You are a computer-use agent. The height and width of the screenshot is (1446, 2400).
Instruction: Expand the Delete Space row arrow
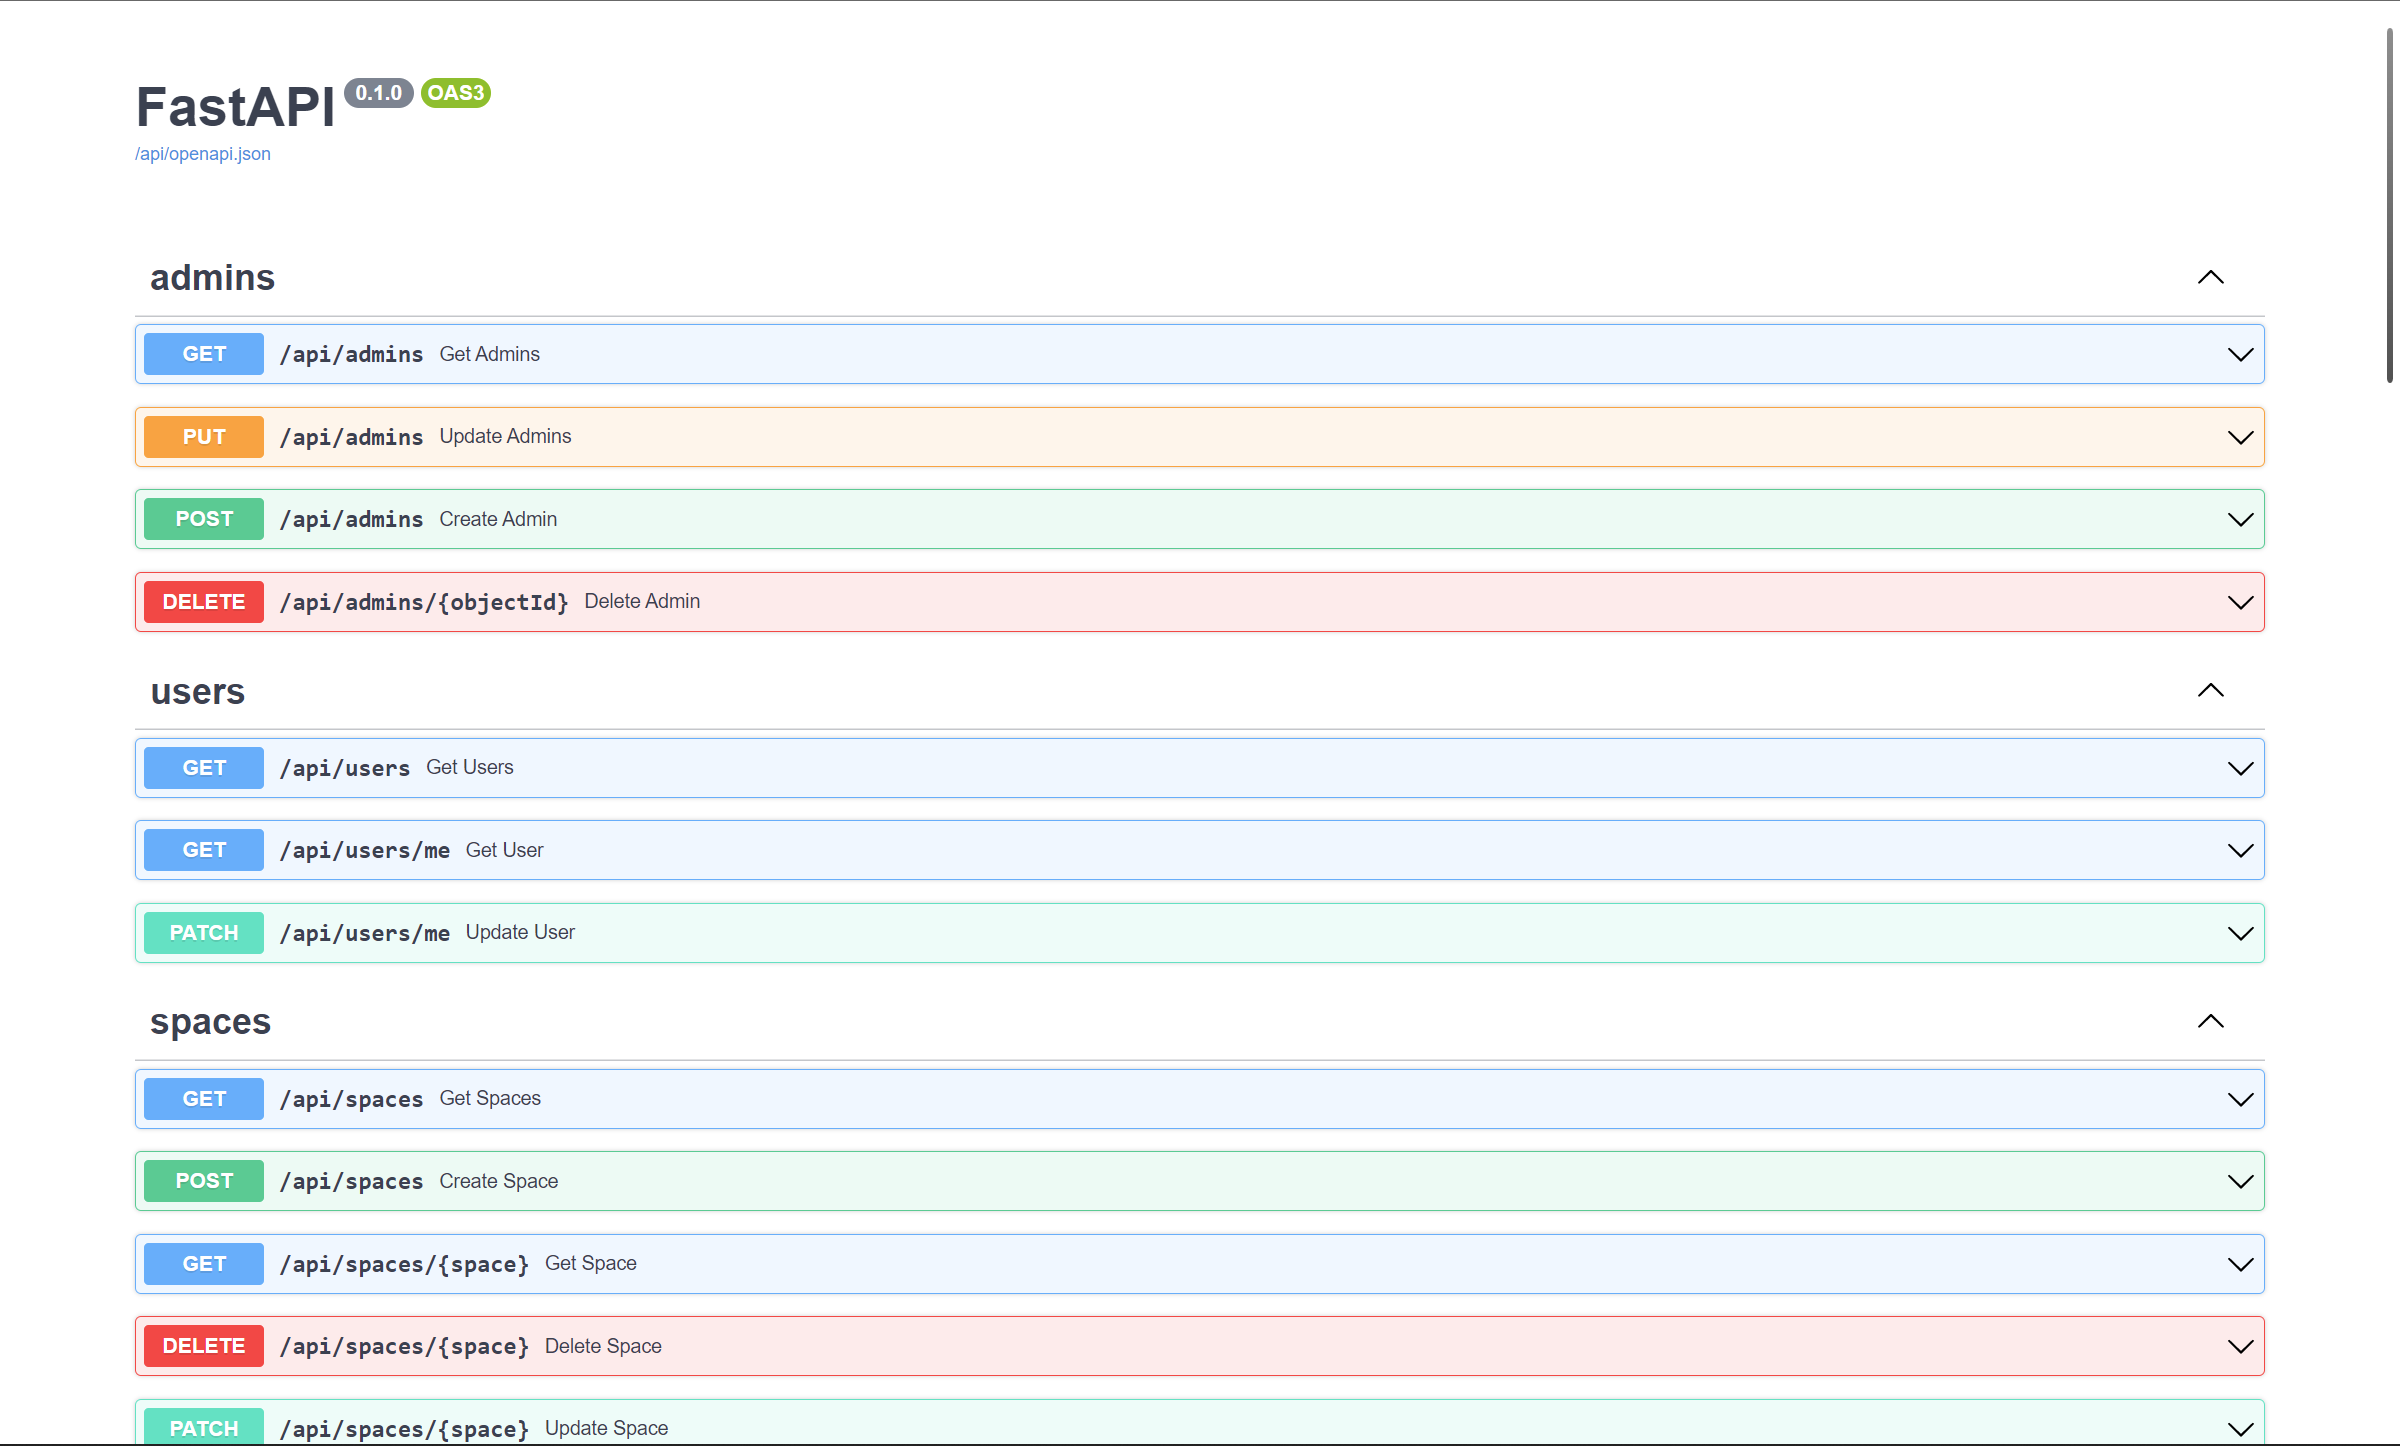pos(2241,1347)
